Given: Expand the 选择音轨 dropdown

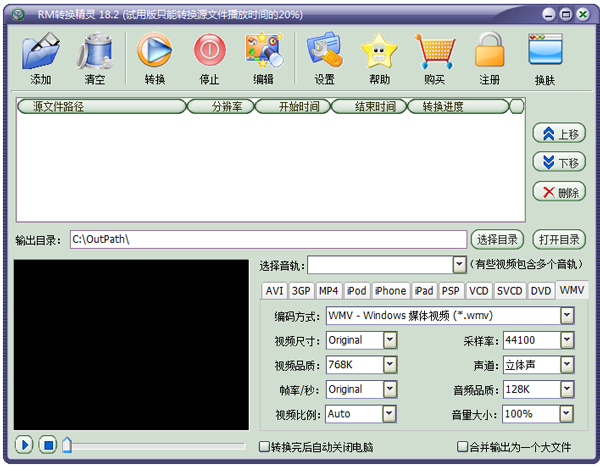Looking at the screenshot, I should click(x=459, y=265).
